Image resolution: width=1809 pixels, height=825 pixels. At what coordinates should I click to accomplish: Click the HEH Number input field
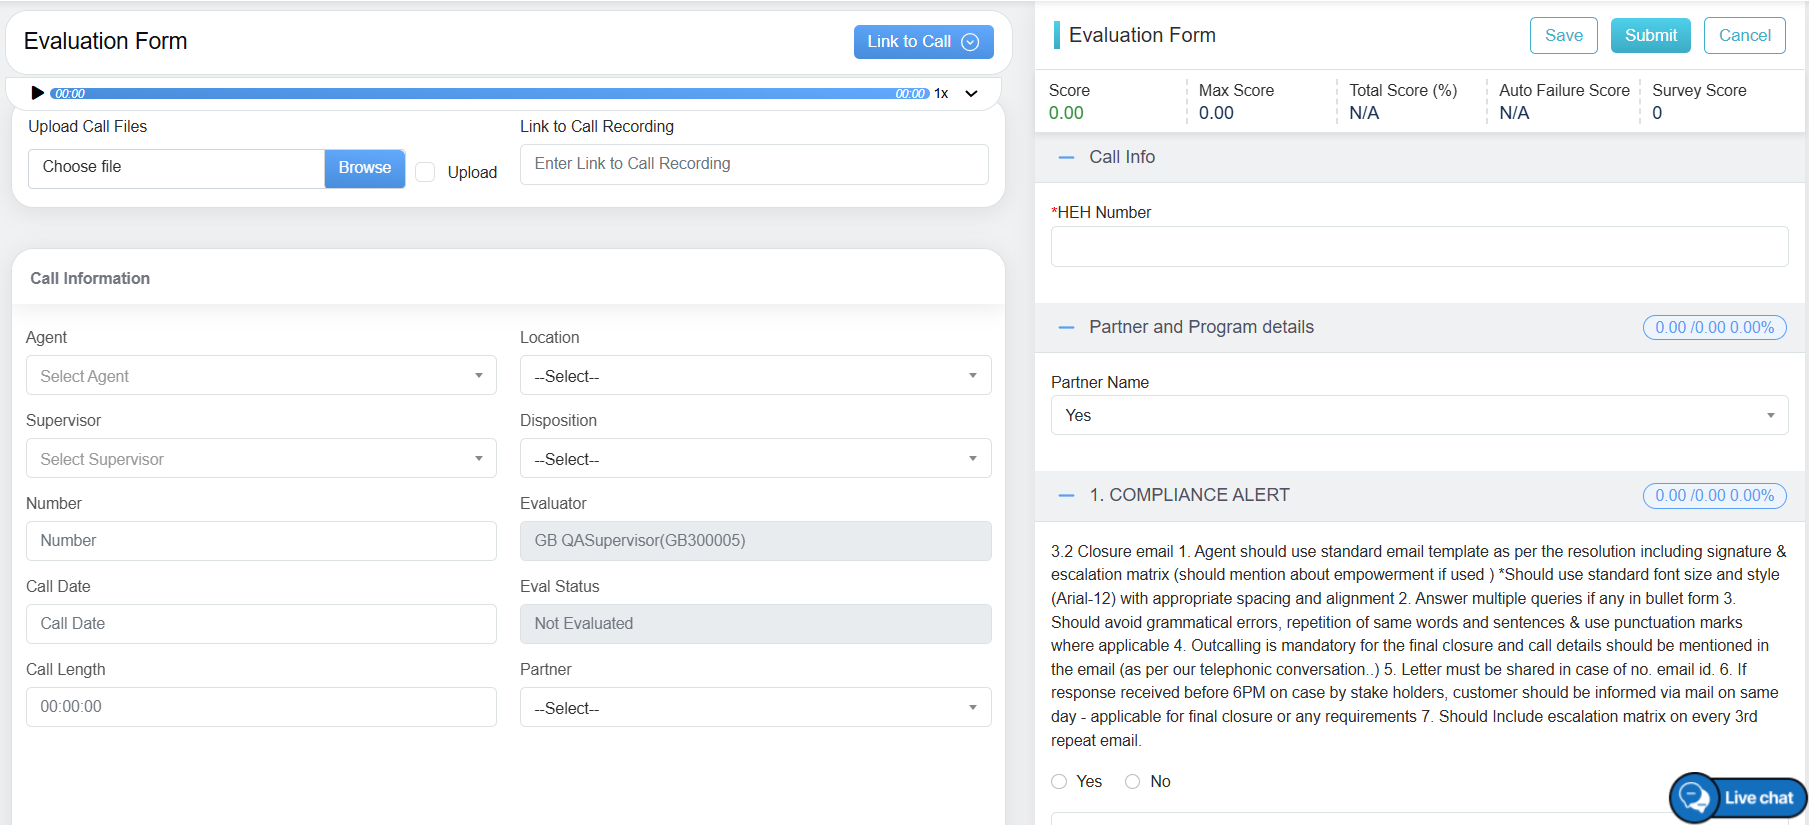point(1418,246)
